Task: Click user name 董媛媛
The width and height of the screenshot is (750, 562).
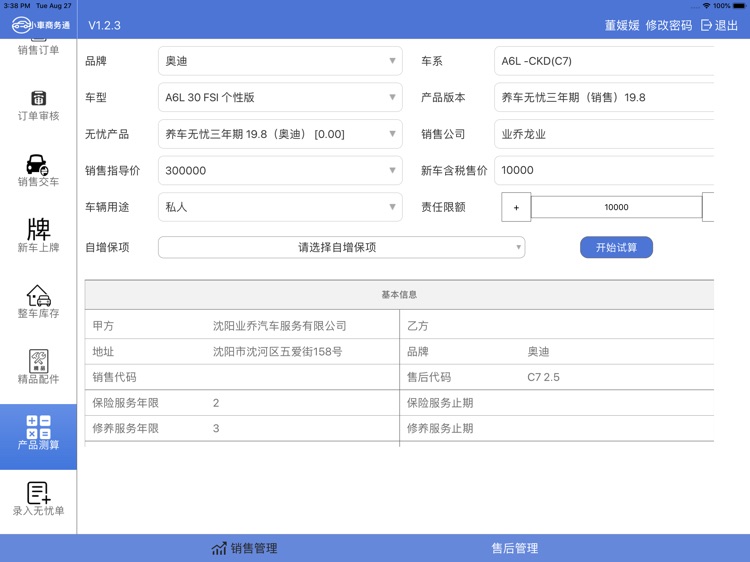Action: (x=622, y=25)
